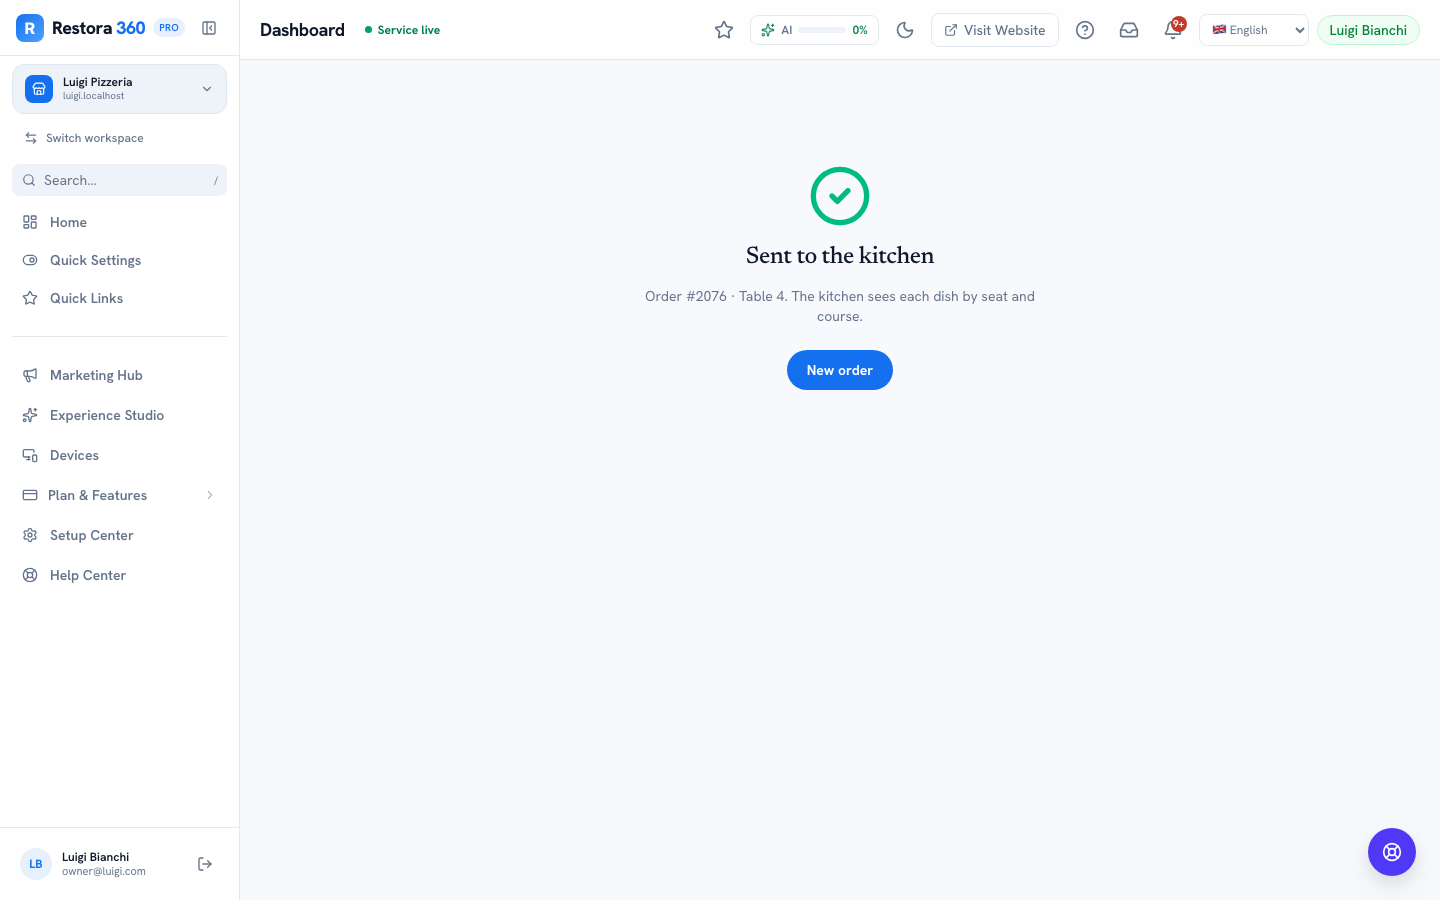The width and height of the screenshot is (1440, 900).
Task: Click the Setup Center gear icon
Action: pos(30,535)
